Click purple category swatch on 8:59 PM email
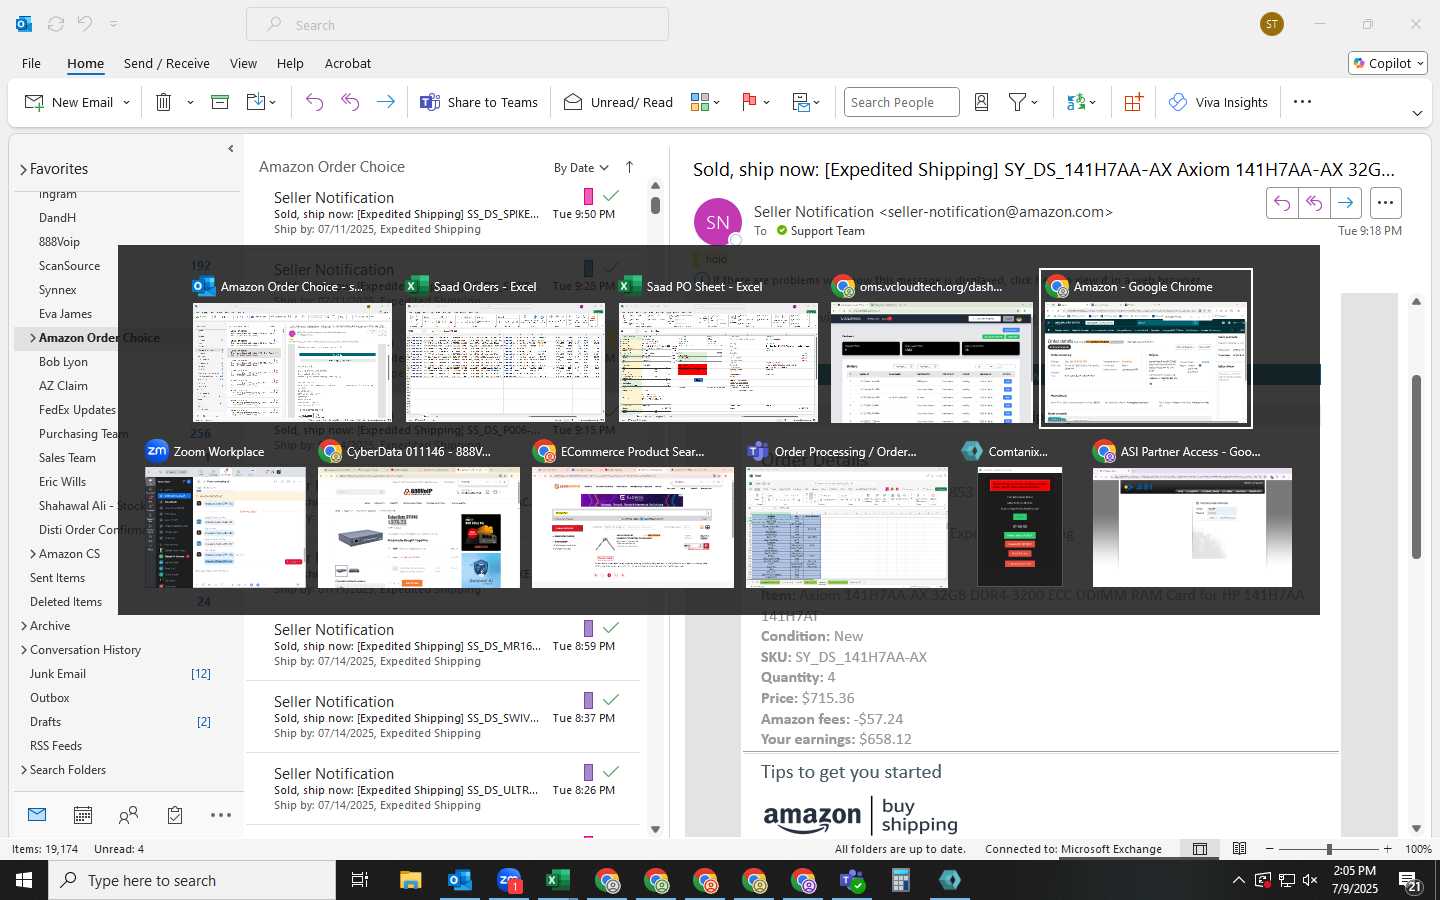The width and height of the screenshot is (1440, 900). pos(588,628)
